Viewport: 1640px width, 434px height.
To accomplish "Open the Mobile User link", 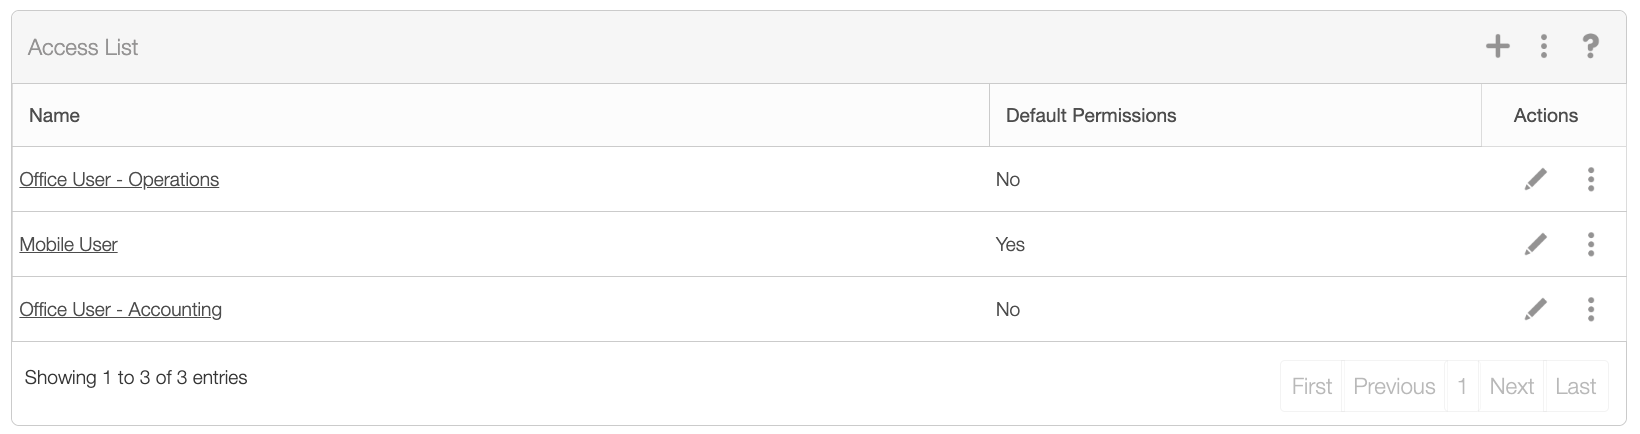I will [x=69, y=245].
